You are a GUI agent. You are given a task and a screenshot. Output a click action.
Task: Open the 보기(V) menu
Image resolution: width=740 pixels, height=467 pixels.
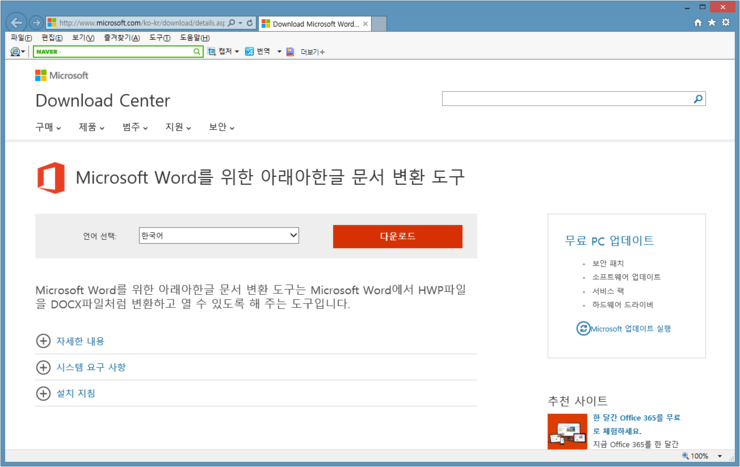click(x=83, y=38)
